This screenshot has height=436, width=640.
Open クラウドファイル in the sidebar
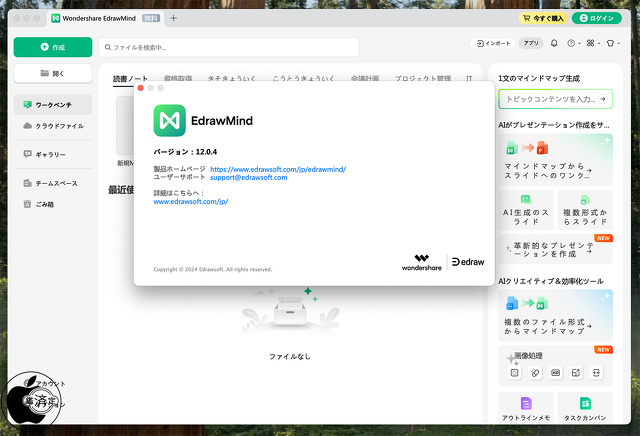[x=53, y=126]
